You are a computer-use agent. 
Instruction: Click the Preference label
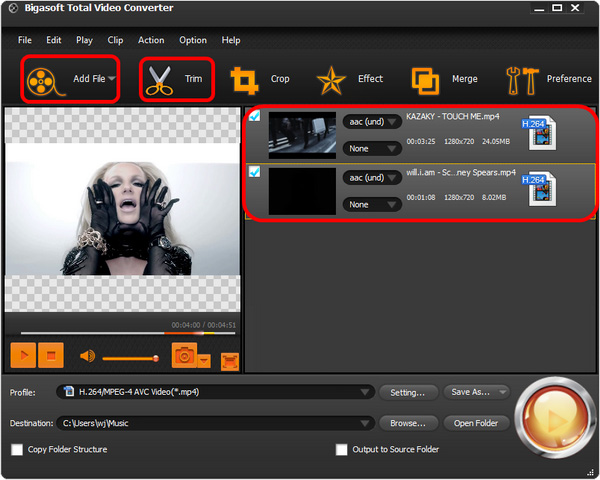click(569, 78)
